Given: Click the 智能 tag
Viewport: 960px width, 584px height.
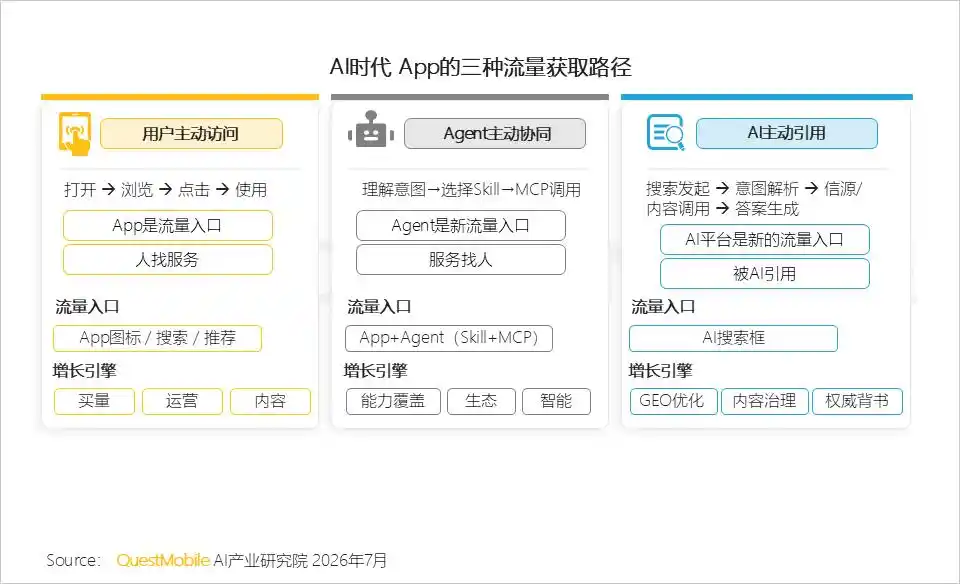Looking at the screenshot, I should click(557, 401).
